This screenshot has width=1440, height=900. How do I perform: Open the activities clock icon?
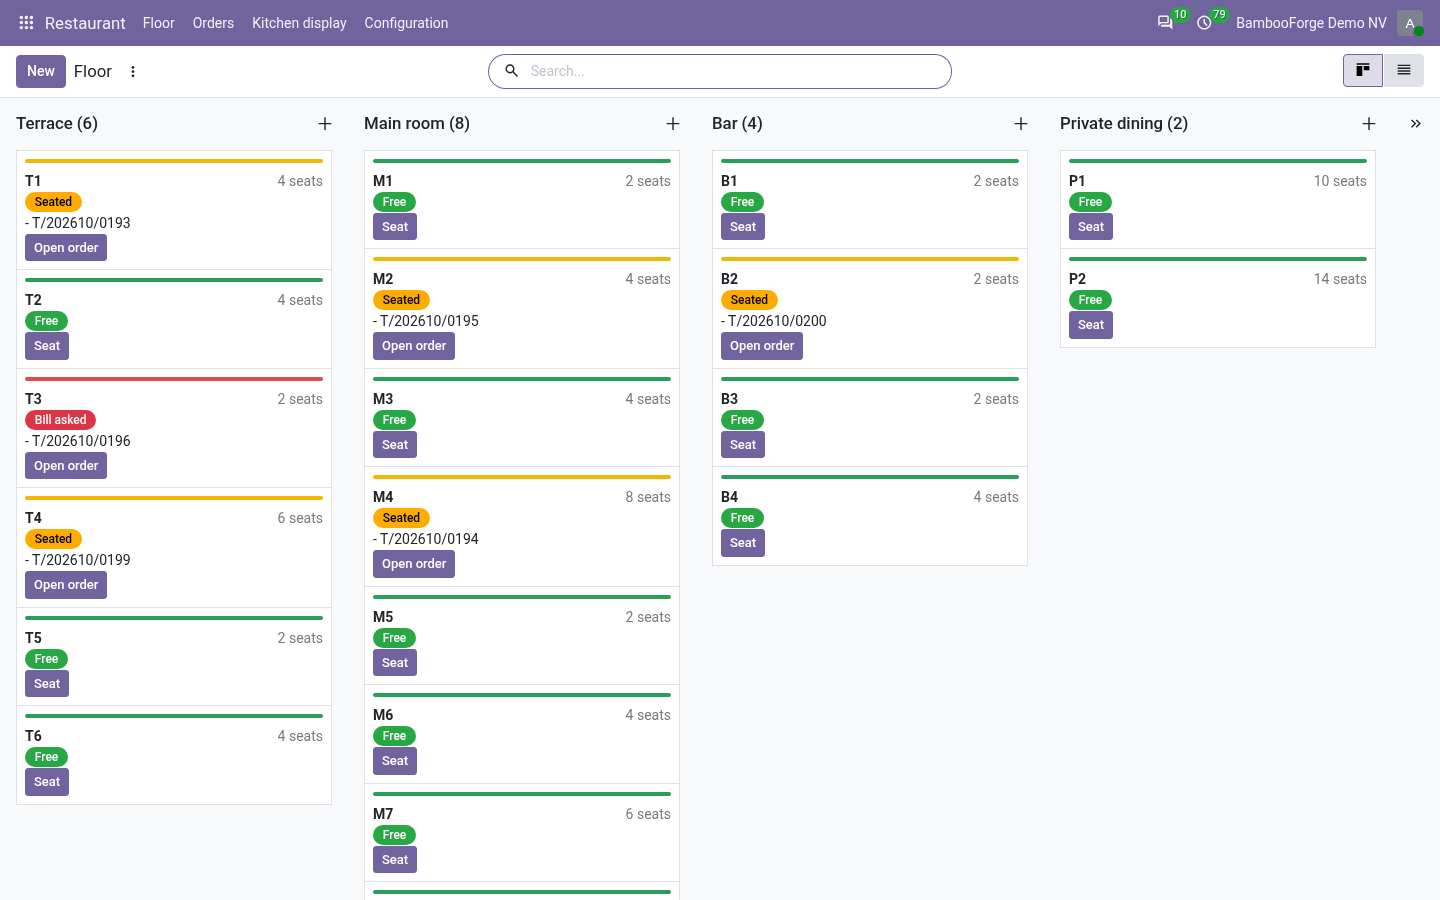tap(1204, 23)
